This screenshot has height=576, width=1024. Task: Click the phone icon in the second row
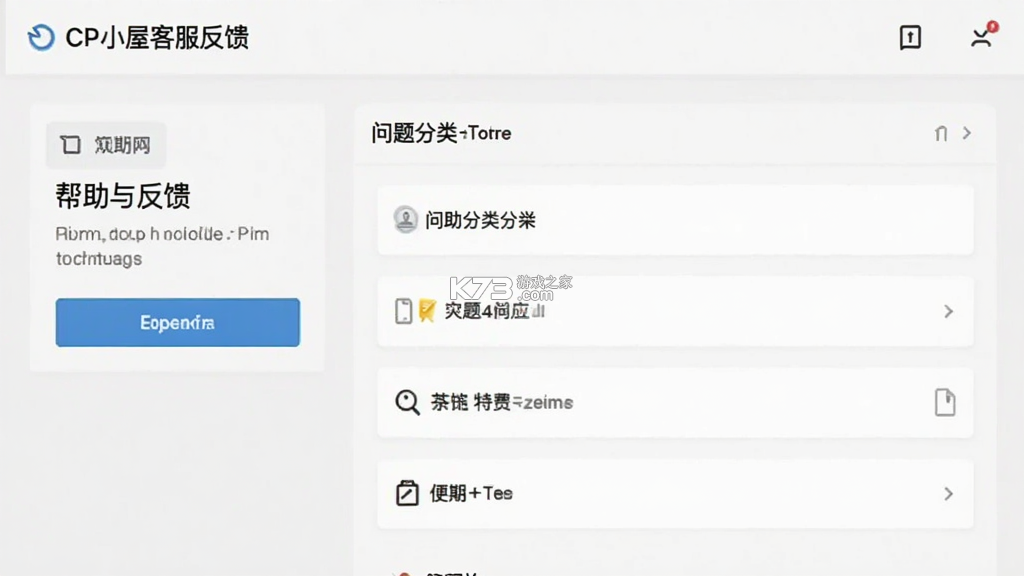[x=404, y=311]
